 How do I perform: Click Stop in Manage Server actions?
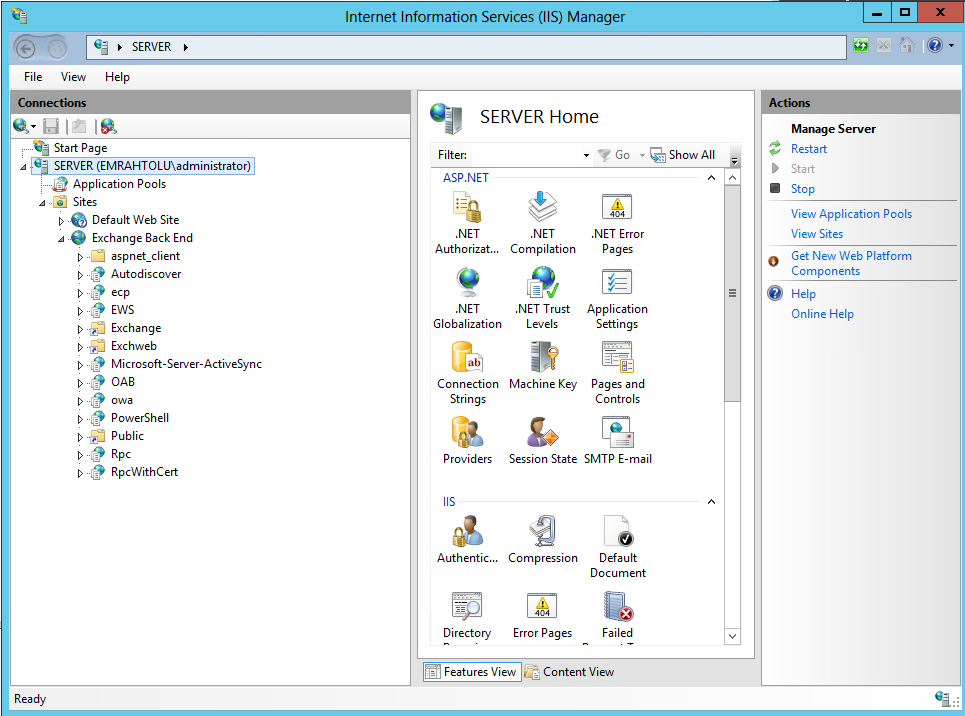[x=803, y=189]
